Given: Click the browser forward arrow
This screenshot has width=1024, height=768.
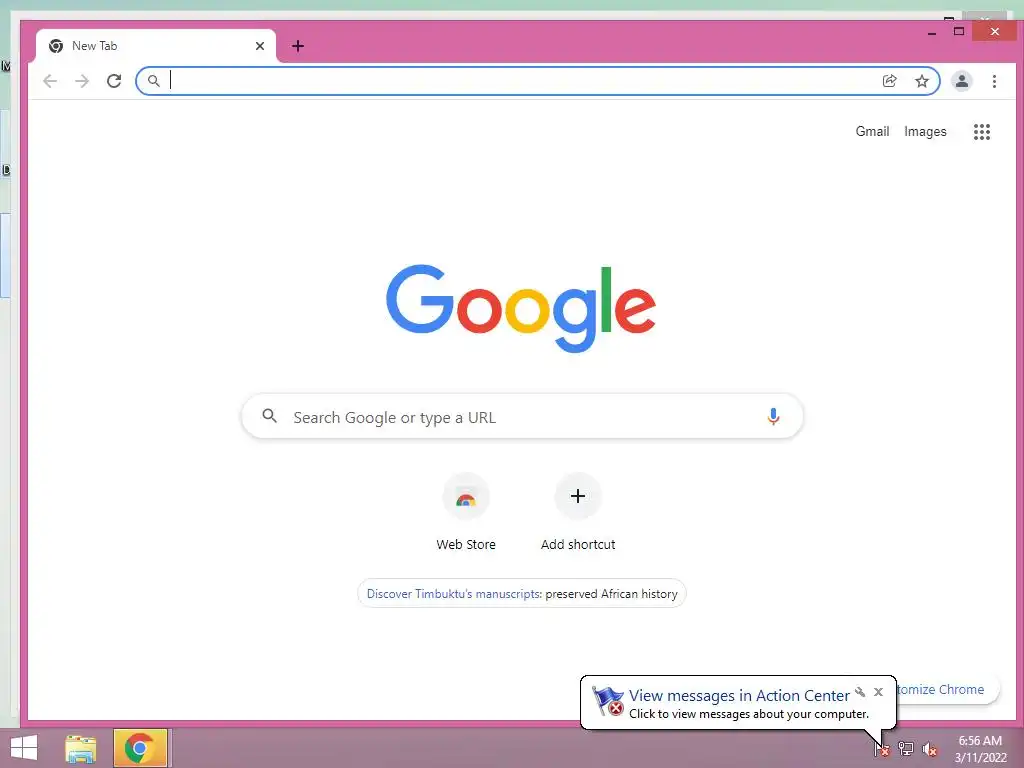Looking at the screenshot, I should click(x=82, y=81).
